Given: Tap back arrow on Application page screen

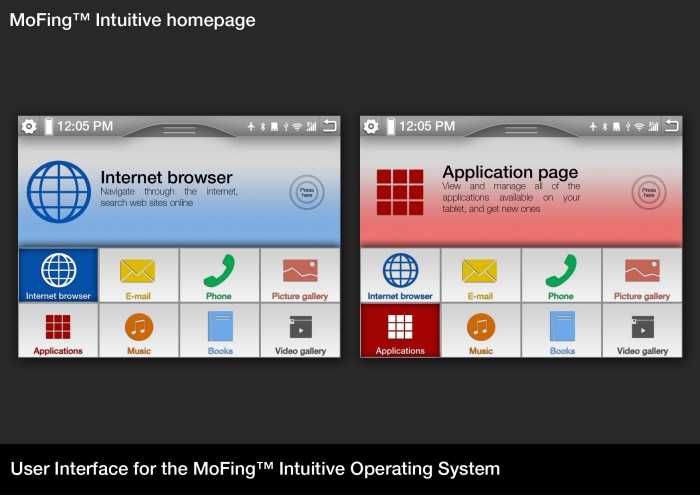Looking at the screenshot, I should tap(669, 126).
